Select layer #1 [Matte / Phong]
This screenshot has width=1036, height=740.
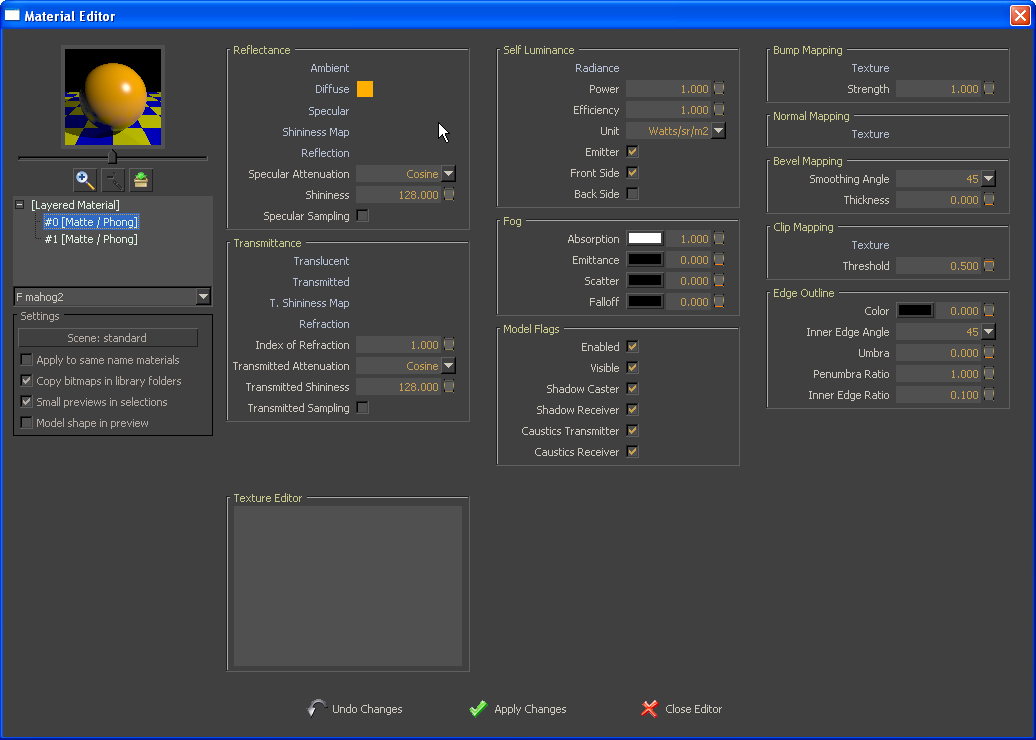91,239
